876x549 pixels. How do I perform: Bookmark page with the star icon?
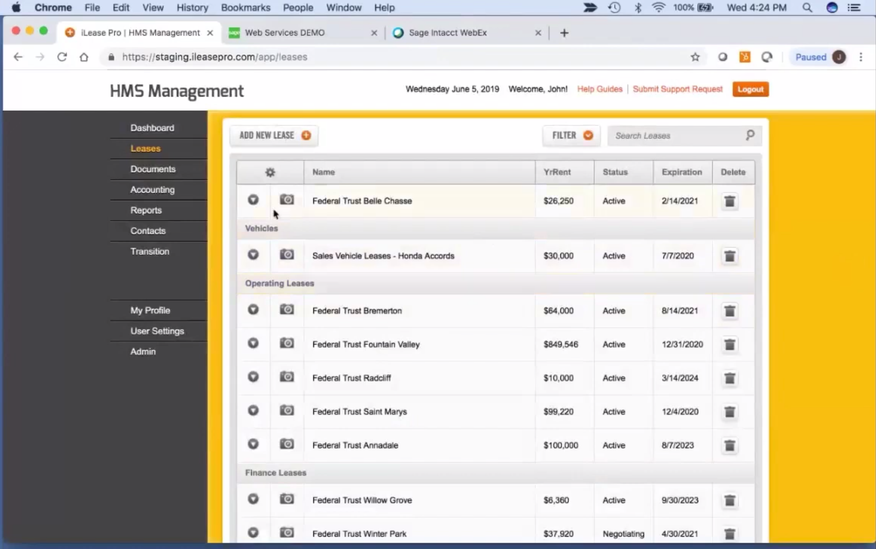[695, 57]
